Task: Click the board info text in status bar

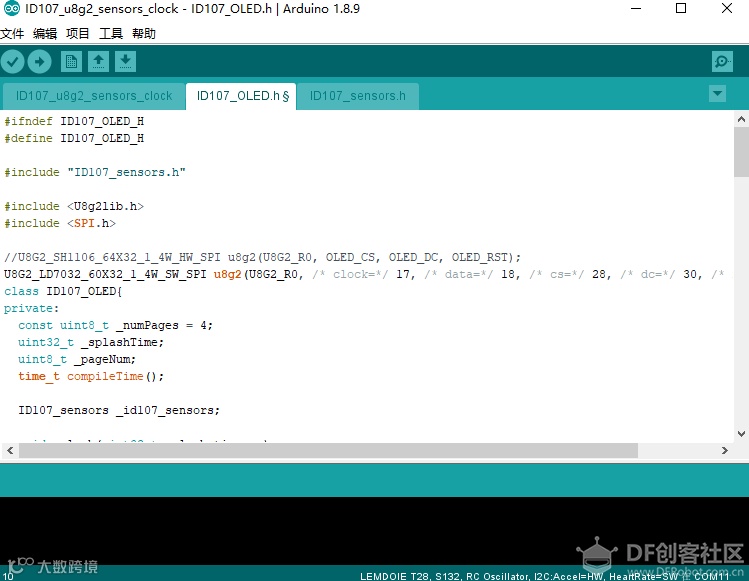Action: pos(545,576)
